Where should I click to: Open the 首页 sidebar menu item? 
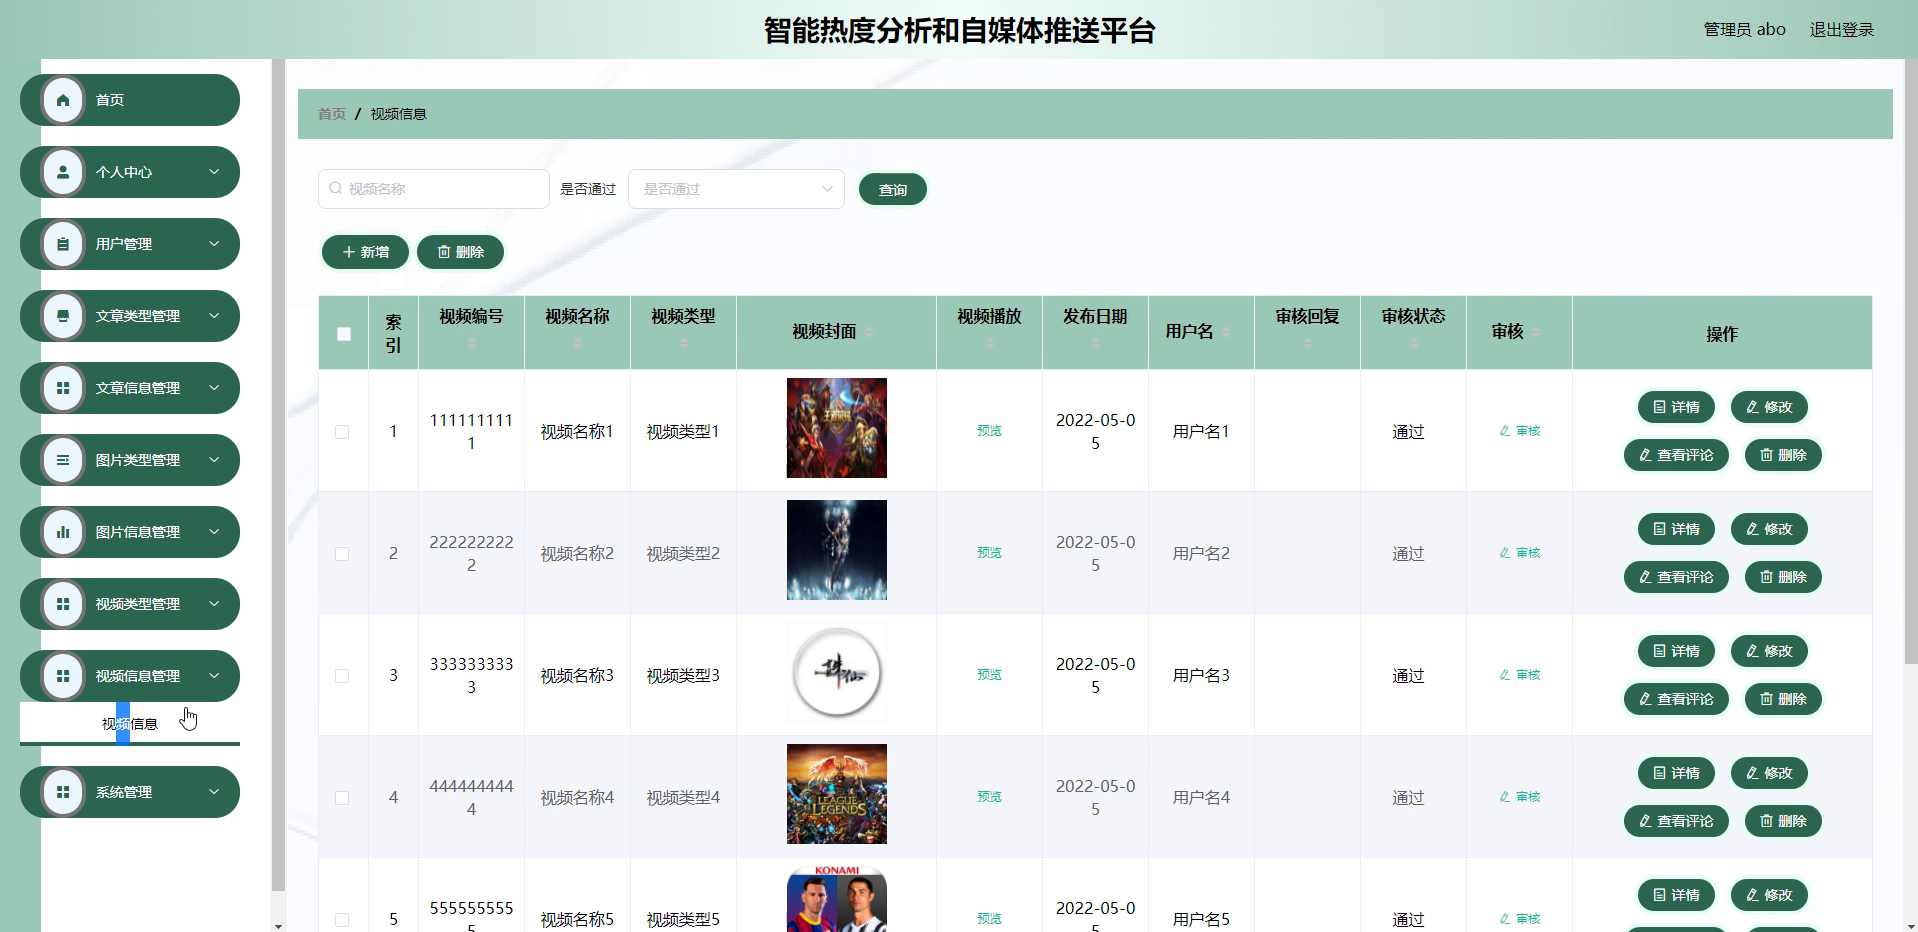130,100
